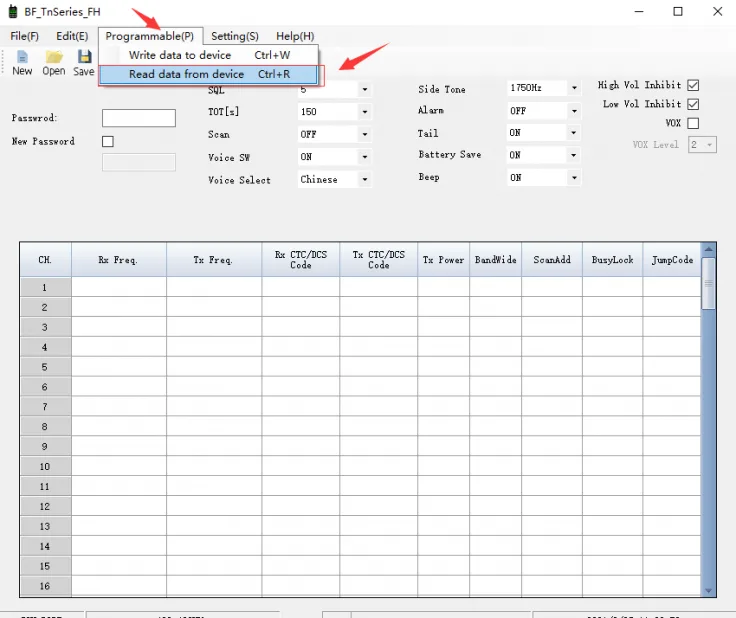
Task: Expand the Battery Save dropdown
Action: coord(574,155)
